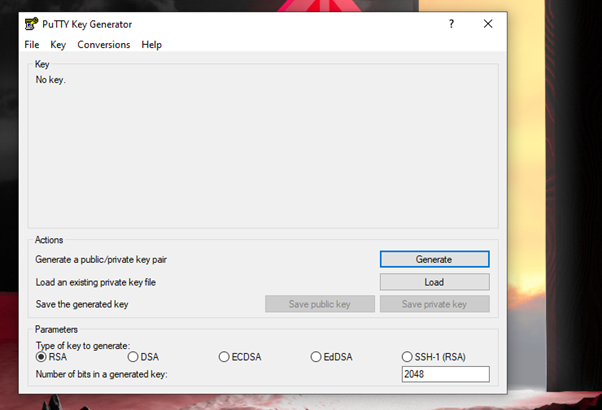
Task: Click 'Number of bits in a generated key:' label
Action: (x=101, y=374)
